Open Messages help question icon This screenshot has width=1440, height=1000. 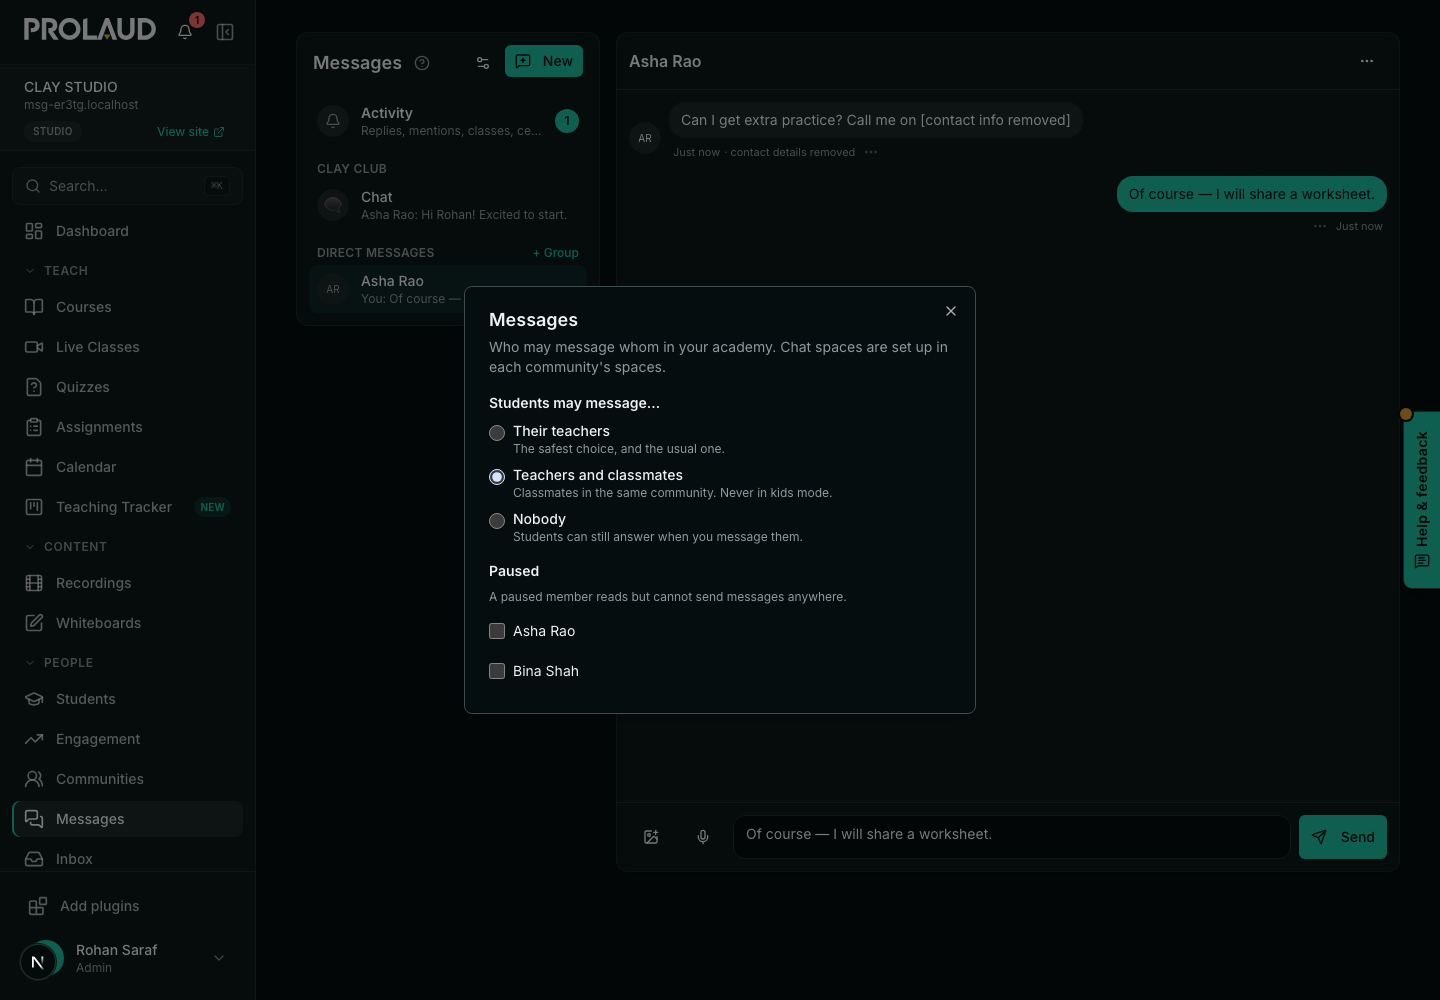(422, 63)
